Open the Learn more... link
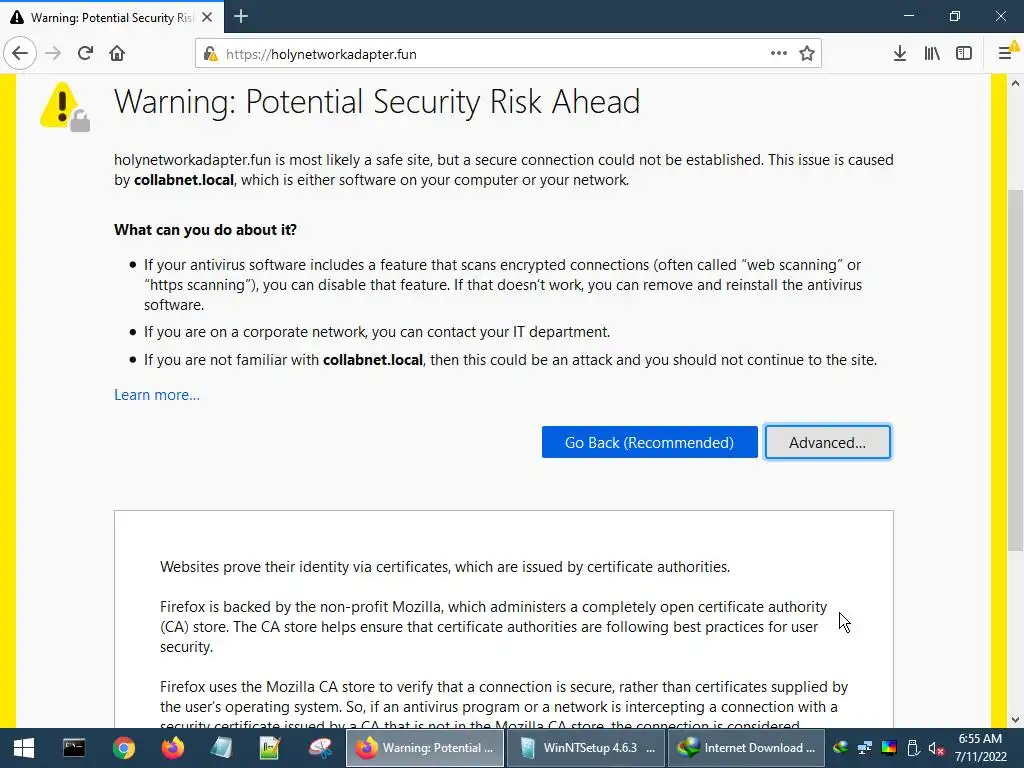Viewport: 1024px width, 768px height. [x=157, y=395]
